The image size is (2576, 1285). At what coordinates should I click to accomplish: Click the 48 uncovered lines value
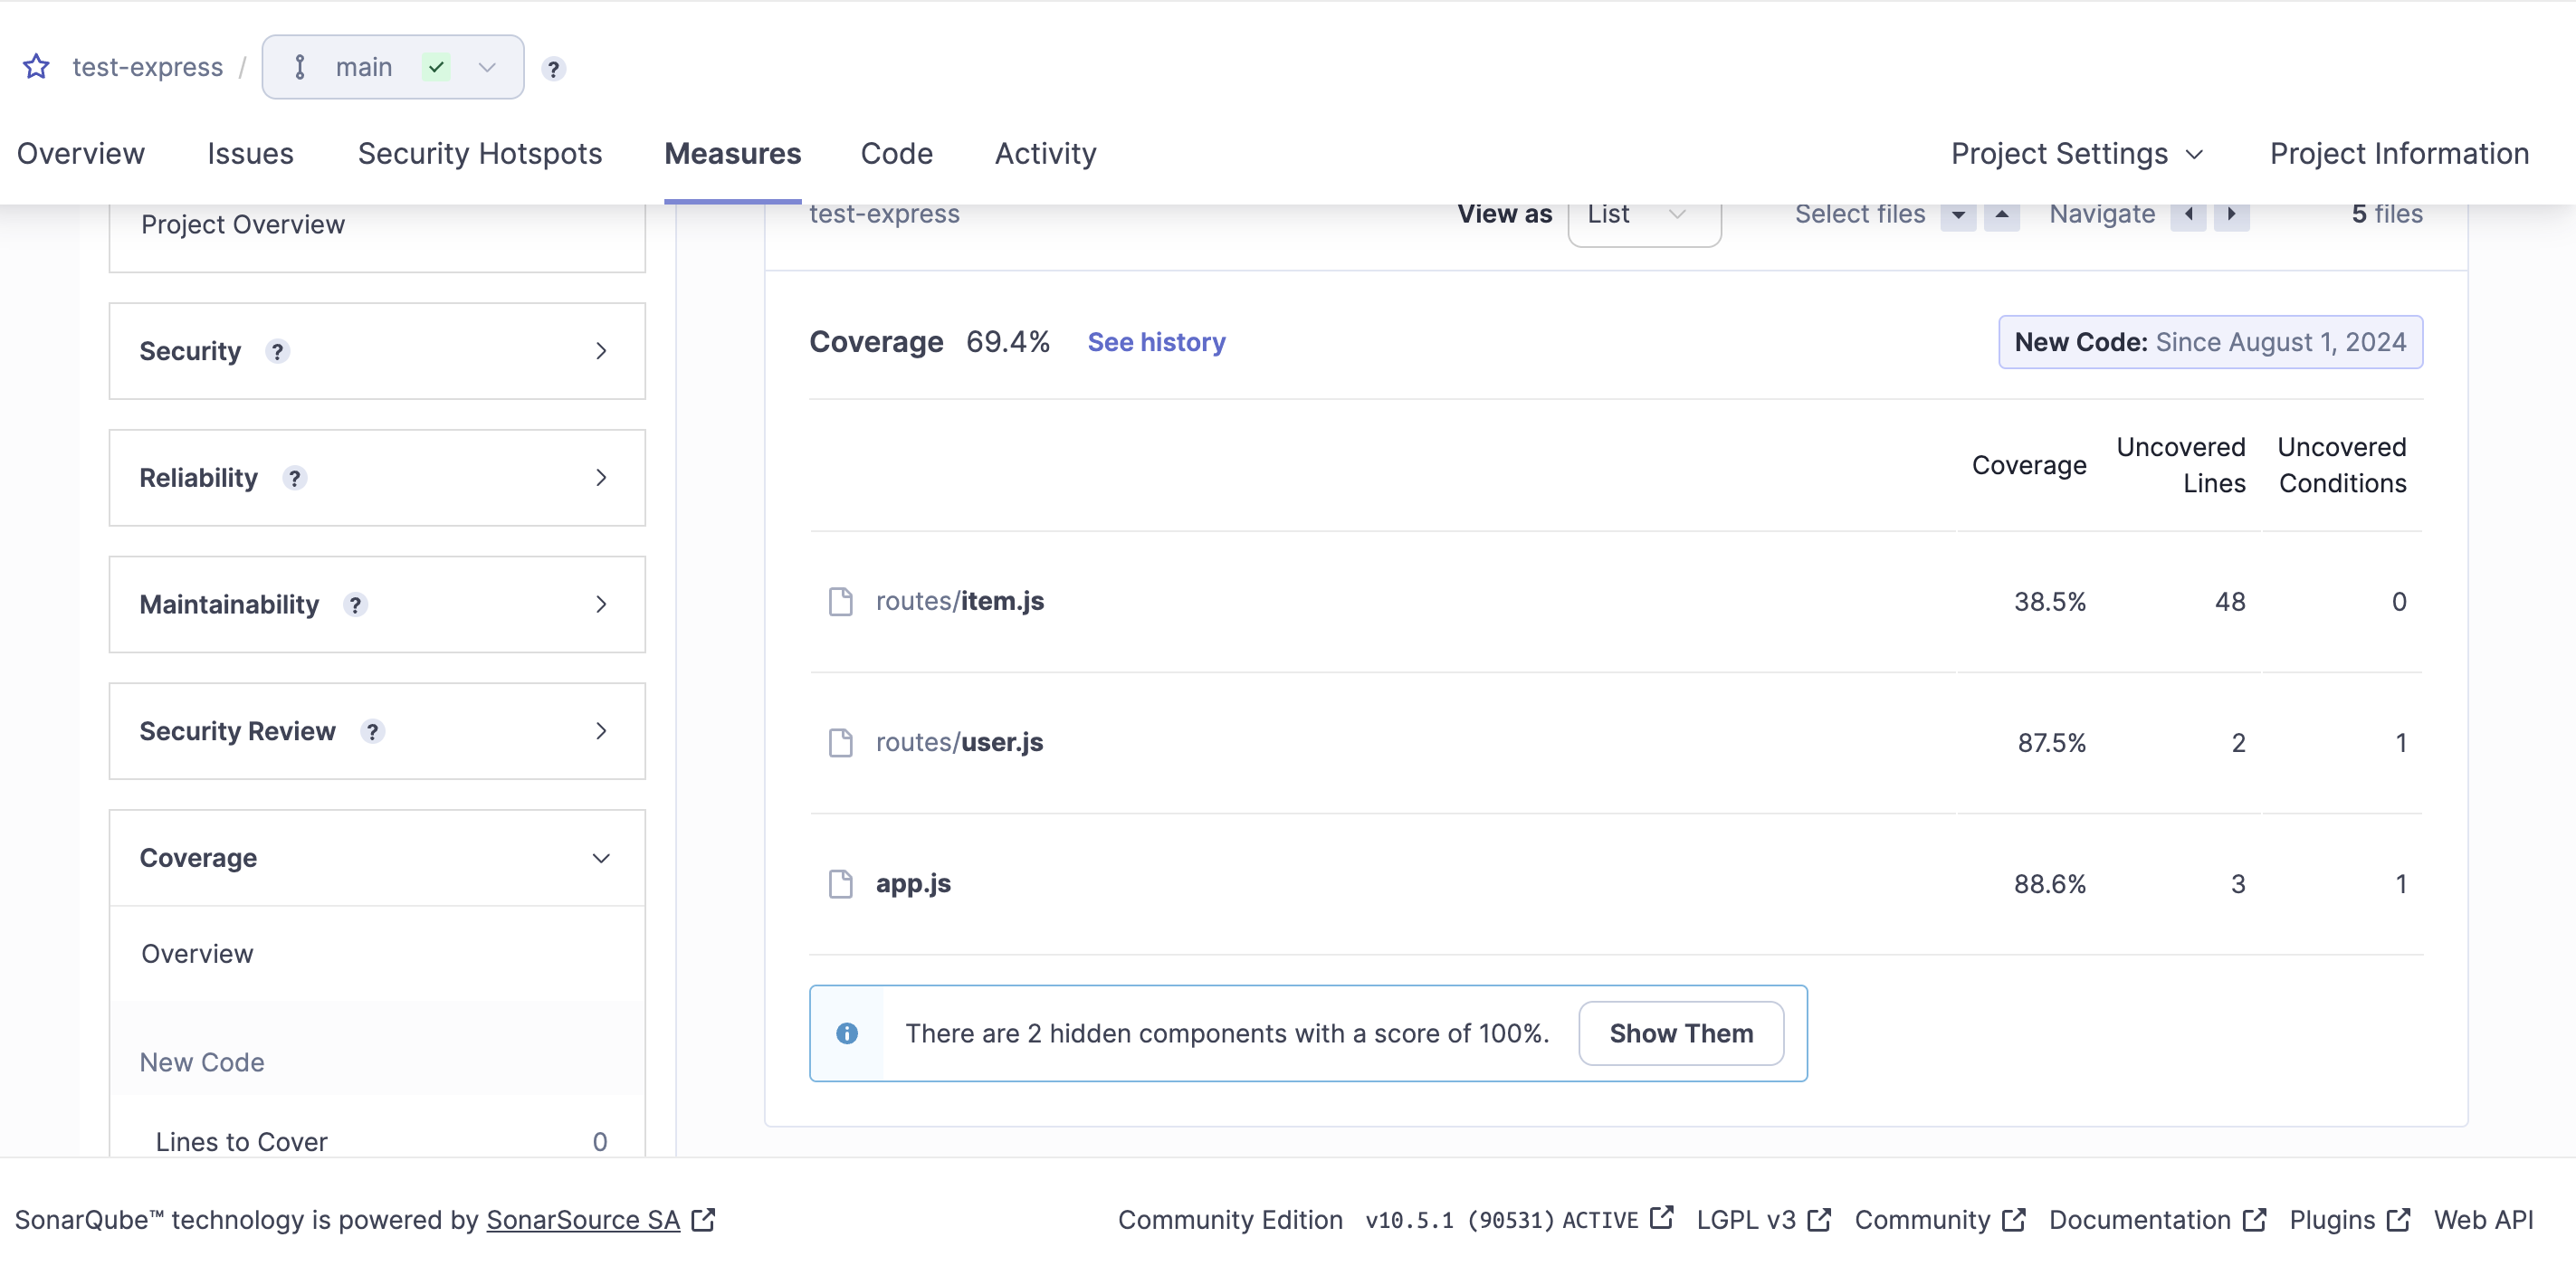click(2230, 602)
